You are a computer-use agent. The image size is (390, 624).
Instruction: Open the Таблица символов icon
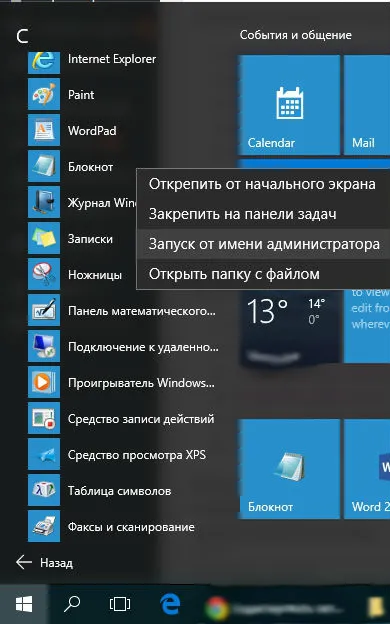pyautogui.click(x=44, y=490)
